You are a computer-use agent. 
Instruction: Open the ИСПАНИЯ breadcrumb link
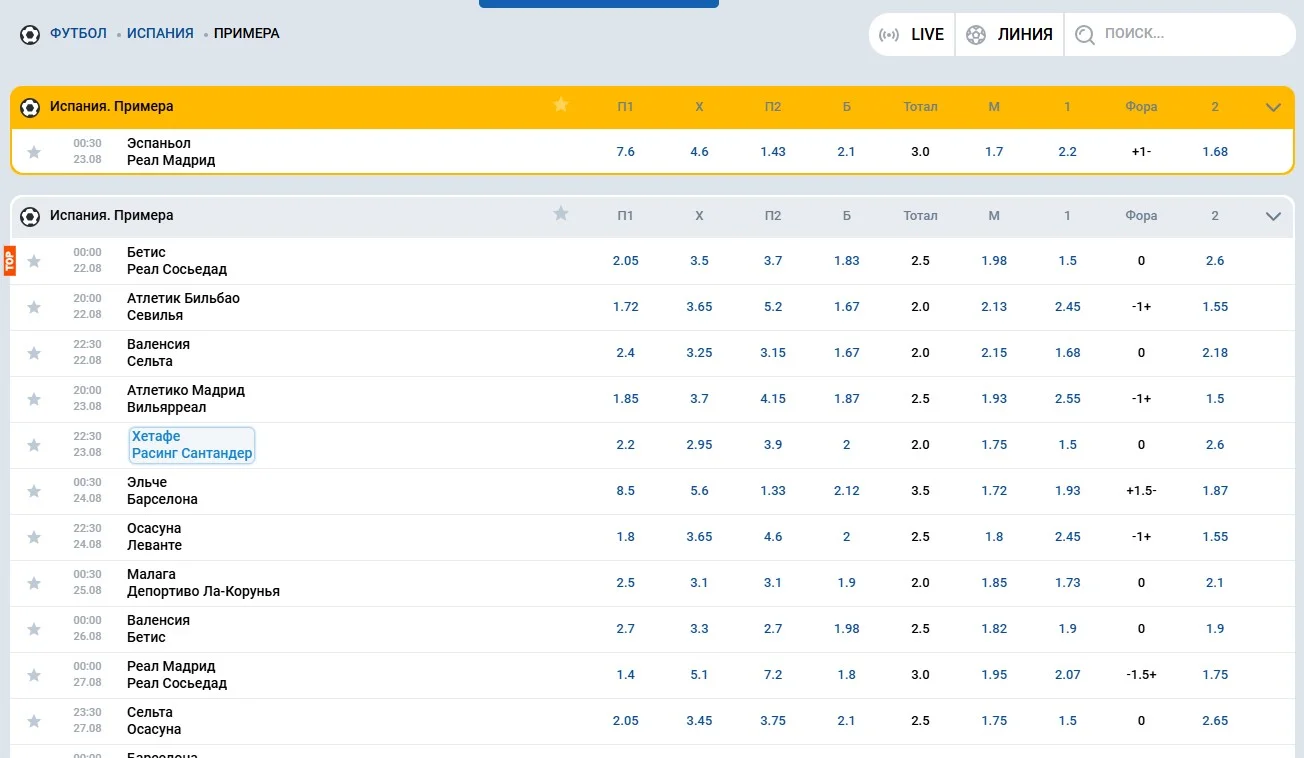click(x=160, y=34)
